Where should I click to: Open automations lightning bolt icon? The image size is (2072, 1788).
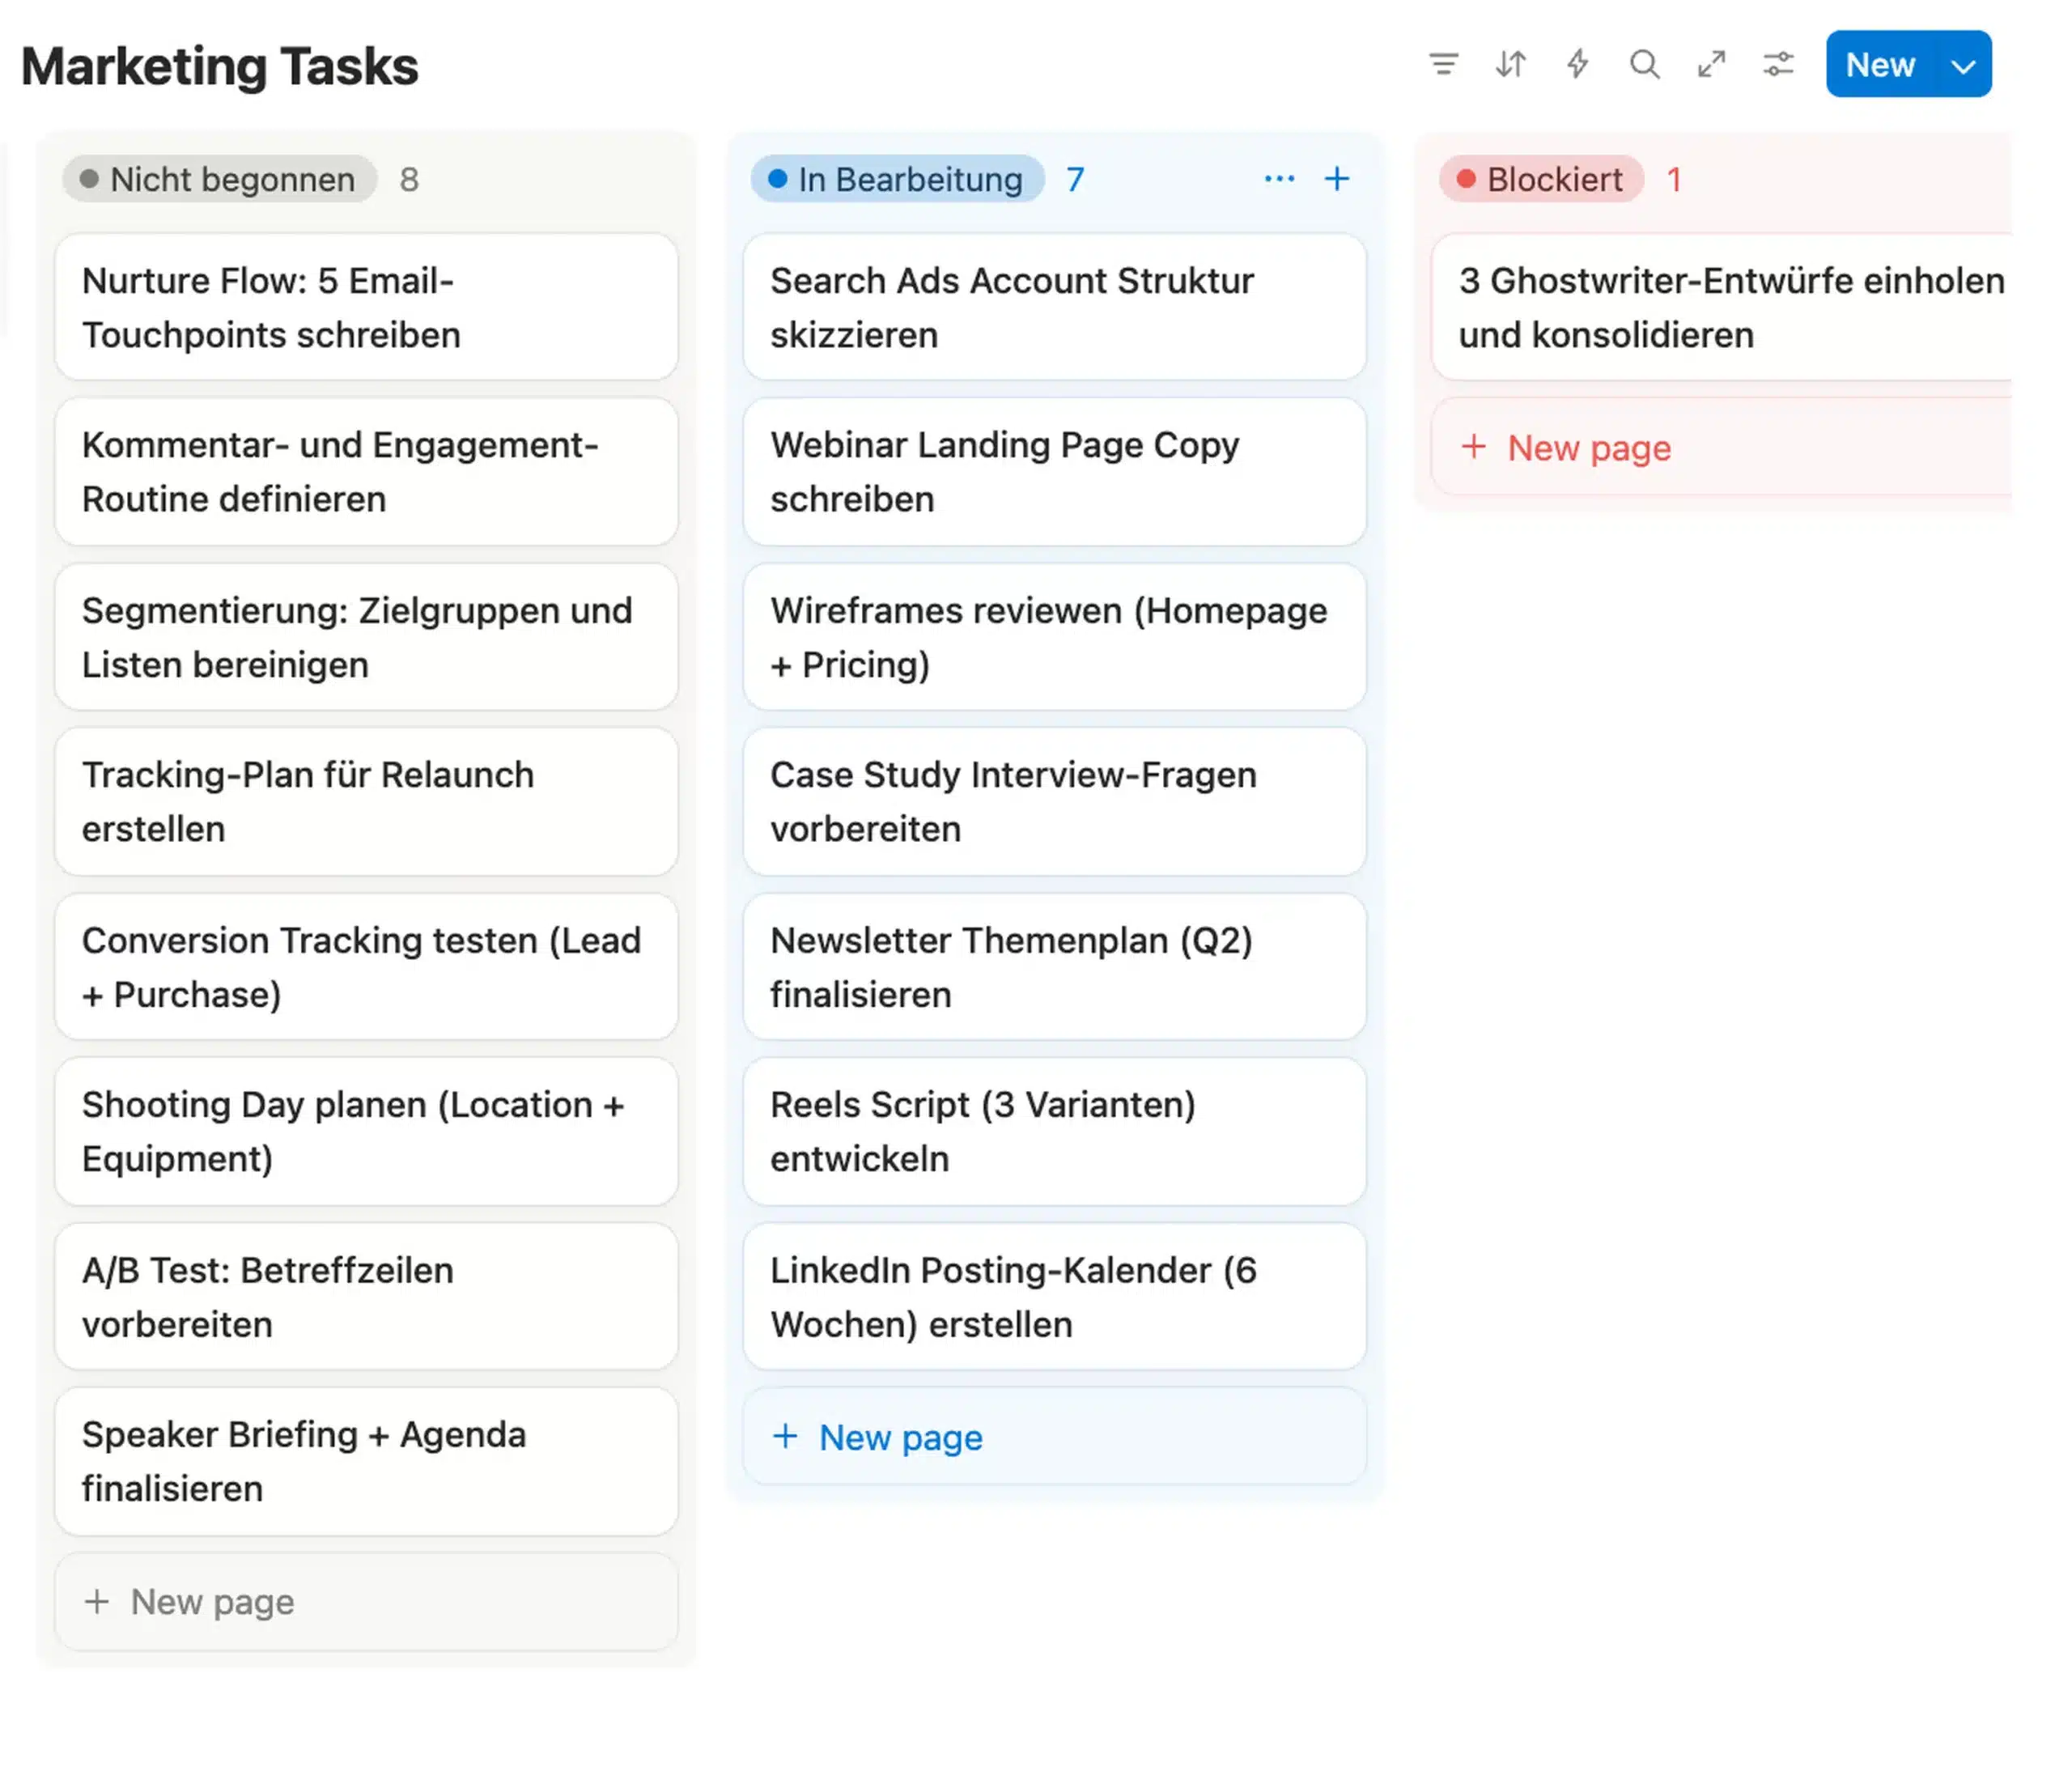tap(1577, 65)
